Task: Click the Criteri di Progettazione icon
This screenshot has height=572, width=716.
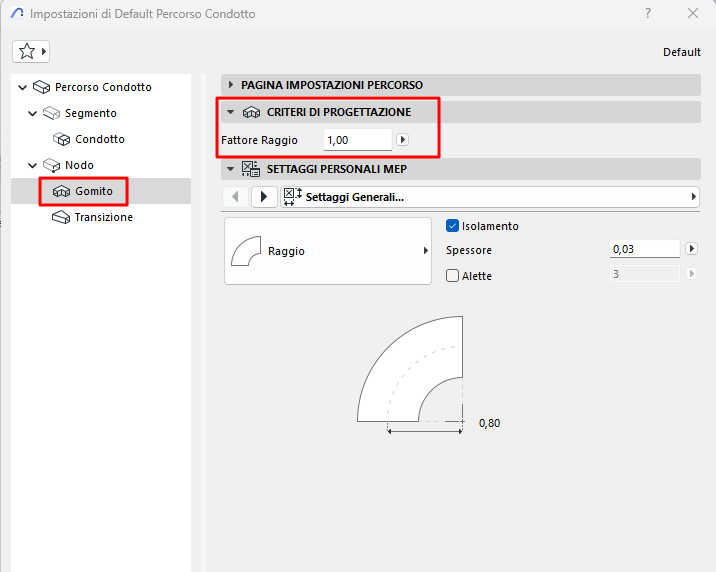Action: pyautogui.click(x=251, y=112)
